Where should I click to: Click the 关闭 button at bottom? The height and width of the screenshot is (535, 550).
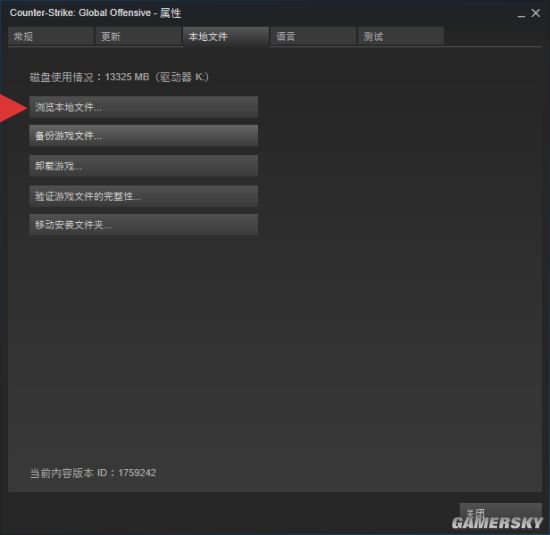[x=501, y=513]
